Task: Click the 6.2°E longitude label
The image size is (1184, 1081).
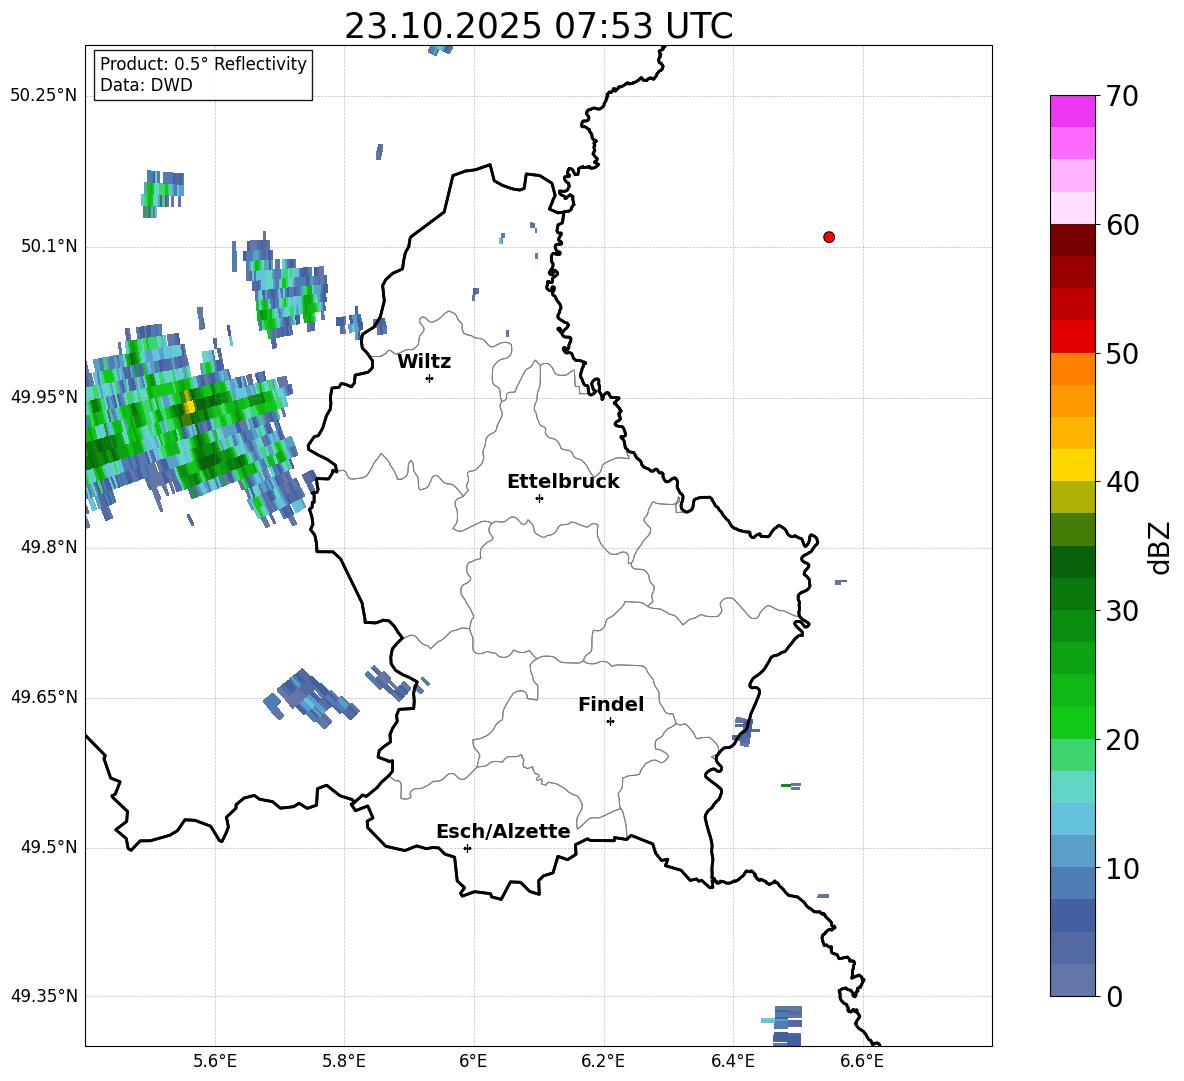Action: pyautogui.click(x=603, y=1061)
